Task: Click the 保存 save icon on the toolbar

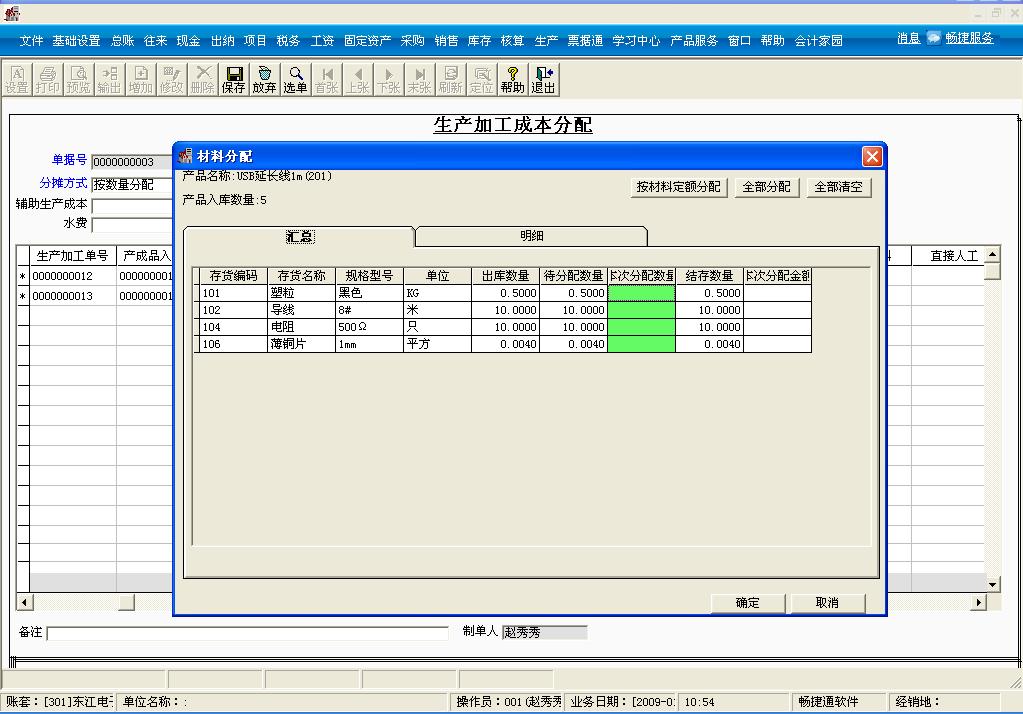Action: point(234,80)
